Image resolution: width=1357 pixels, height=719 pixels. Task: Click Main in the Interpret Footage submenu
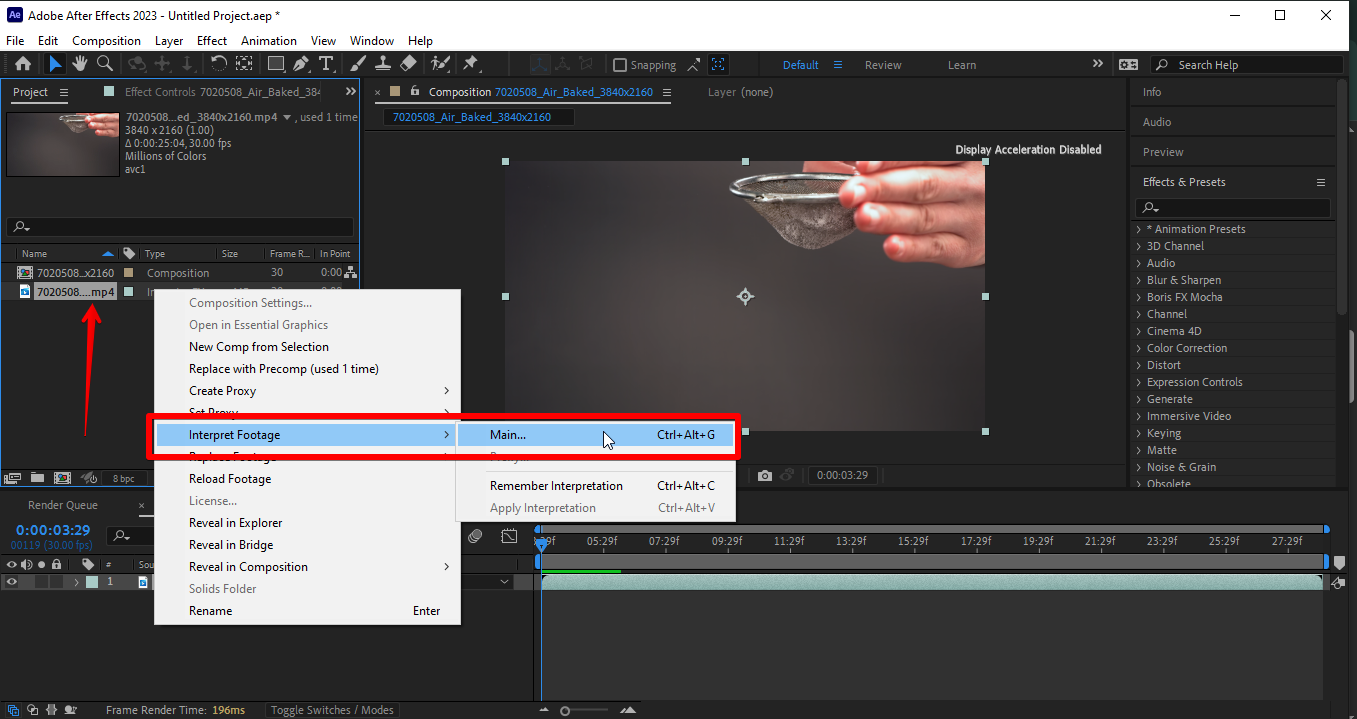[504, 434]
